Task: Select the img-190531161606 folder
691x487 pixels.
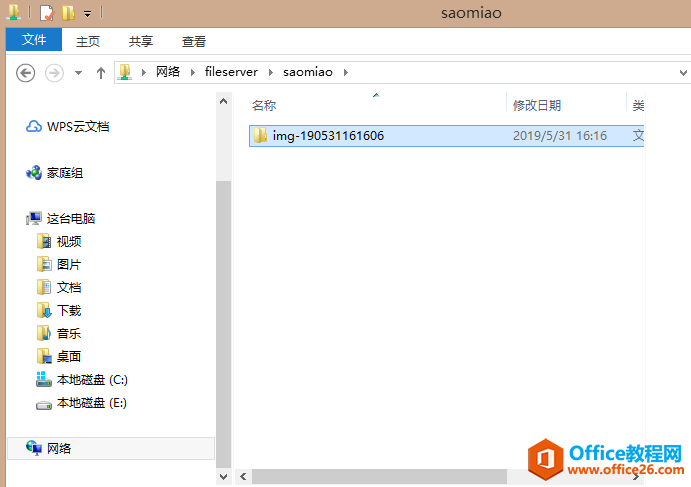Action: pos(446,136)
